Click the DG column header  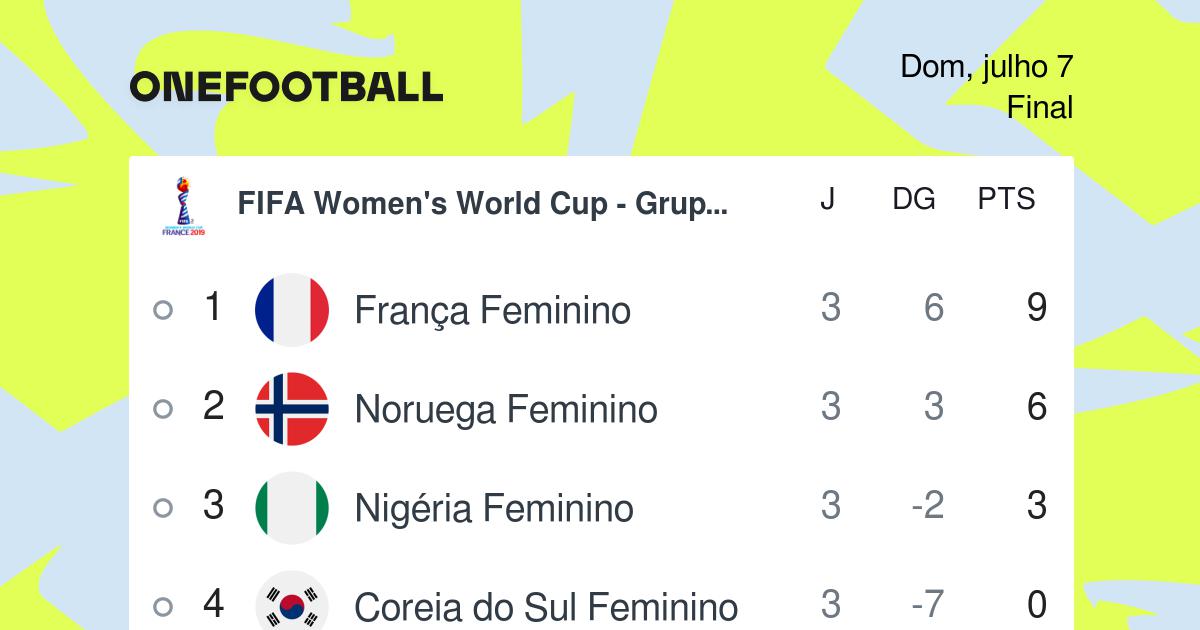tap(914, 200)
